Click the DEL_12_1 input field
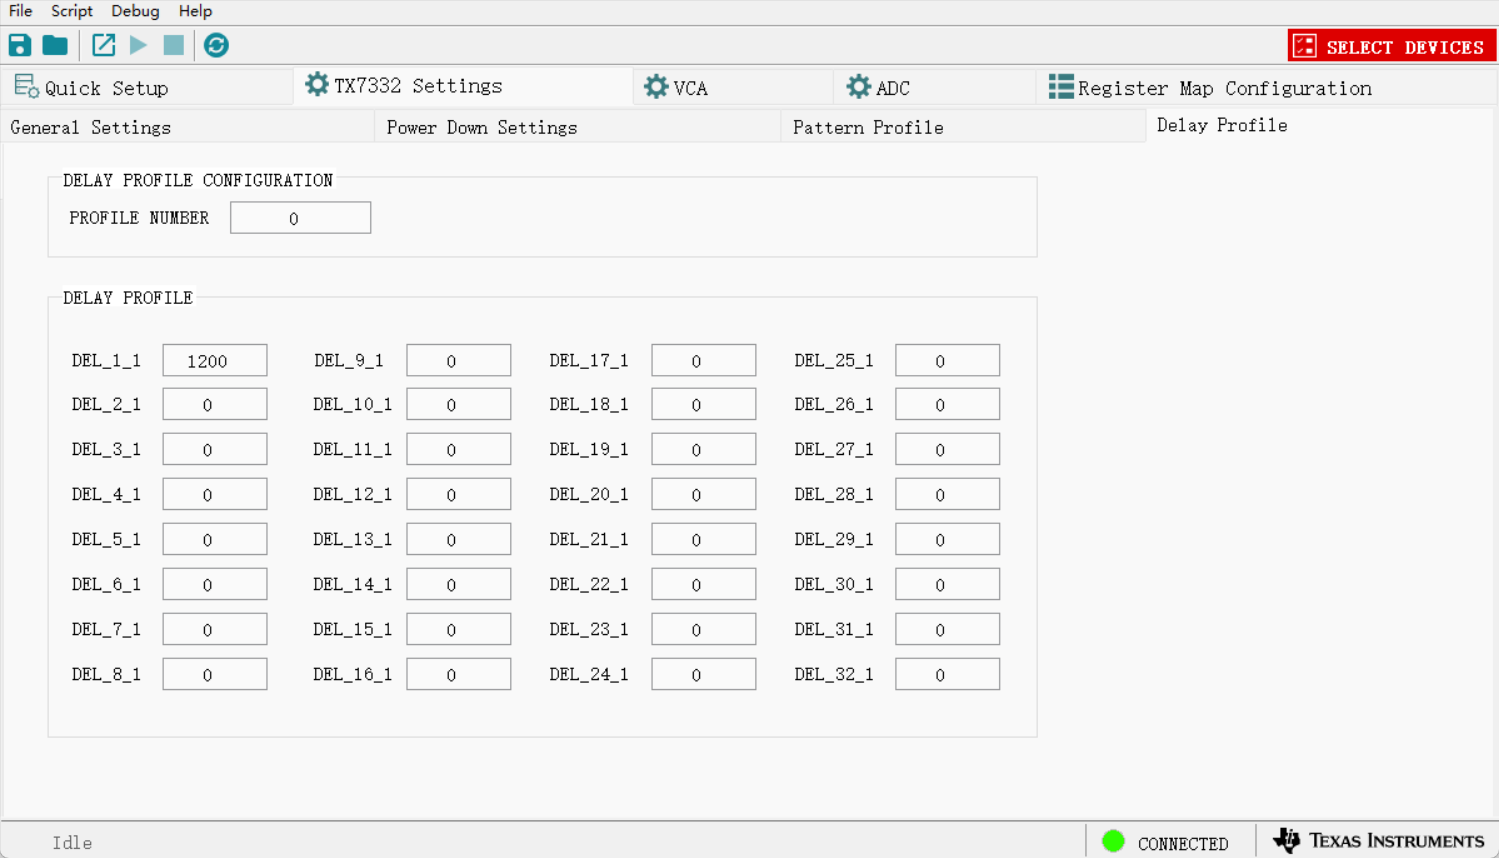This screenshot has height=858, width=1499. tap(459, 494)
